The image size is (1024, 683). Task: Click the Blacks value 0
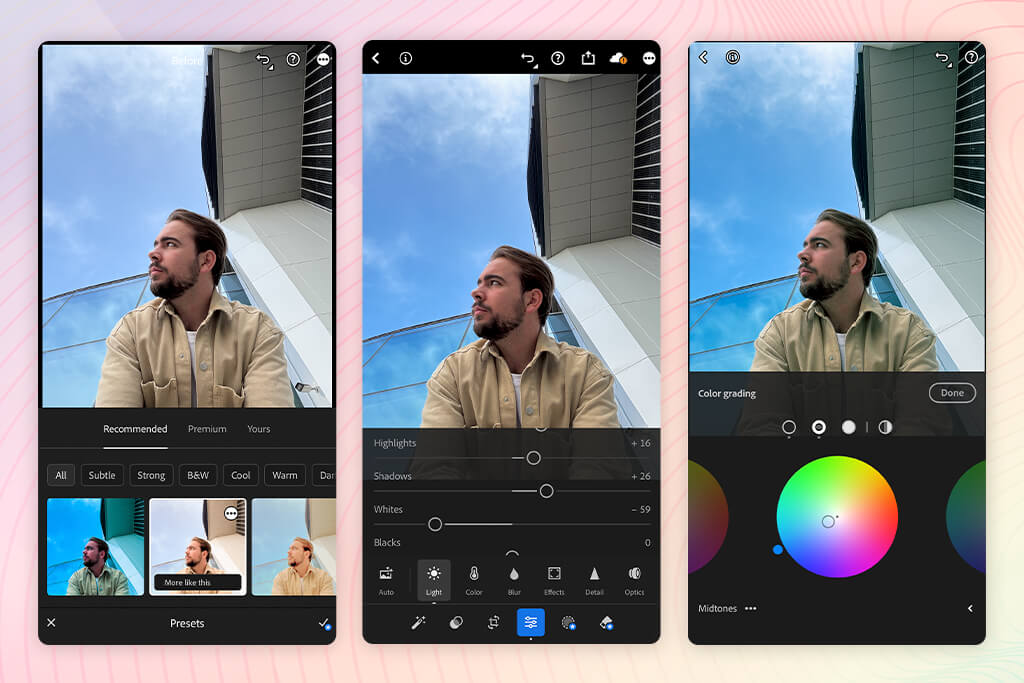pos(647,543)
